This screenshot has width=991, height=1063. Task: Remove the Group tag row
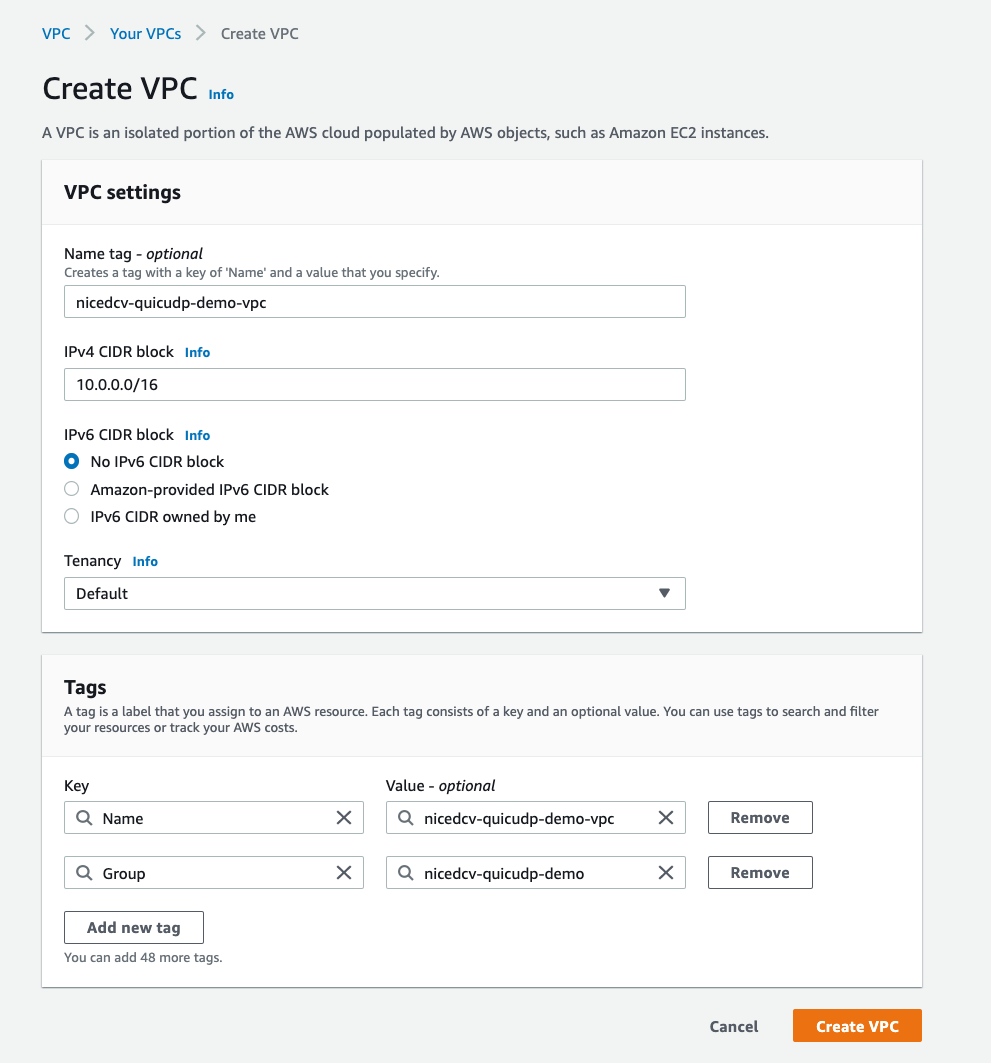pyautogui.click(x=759, y=873)
